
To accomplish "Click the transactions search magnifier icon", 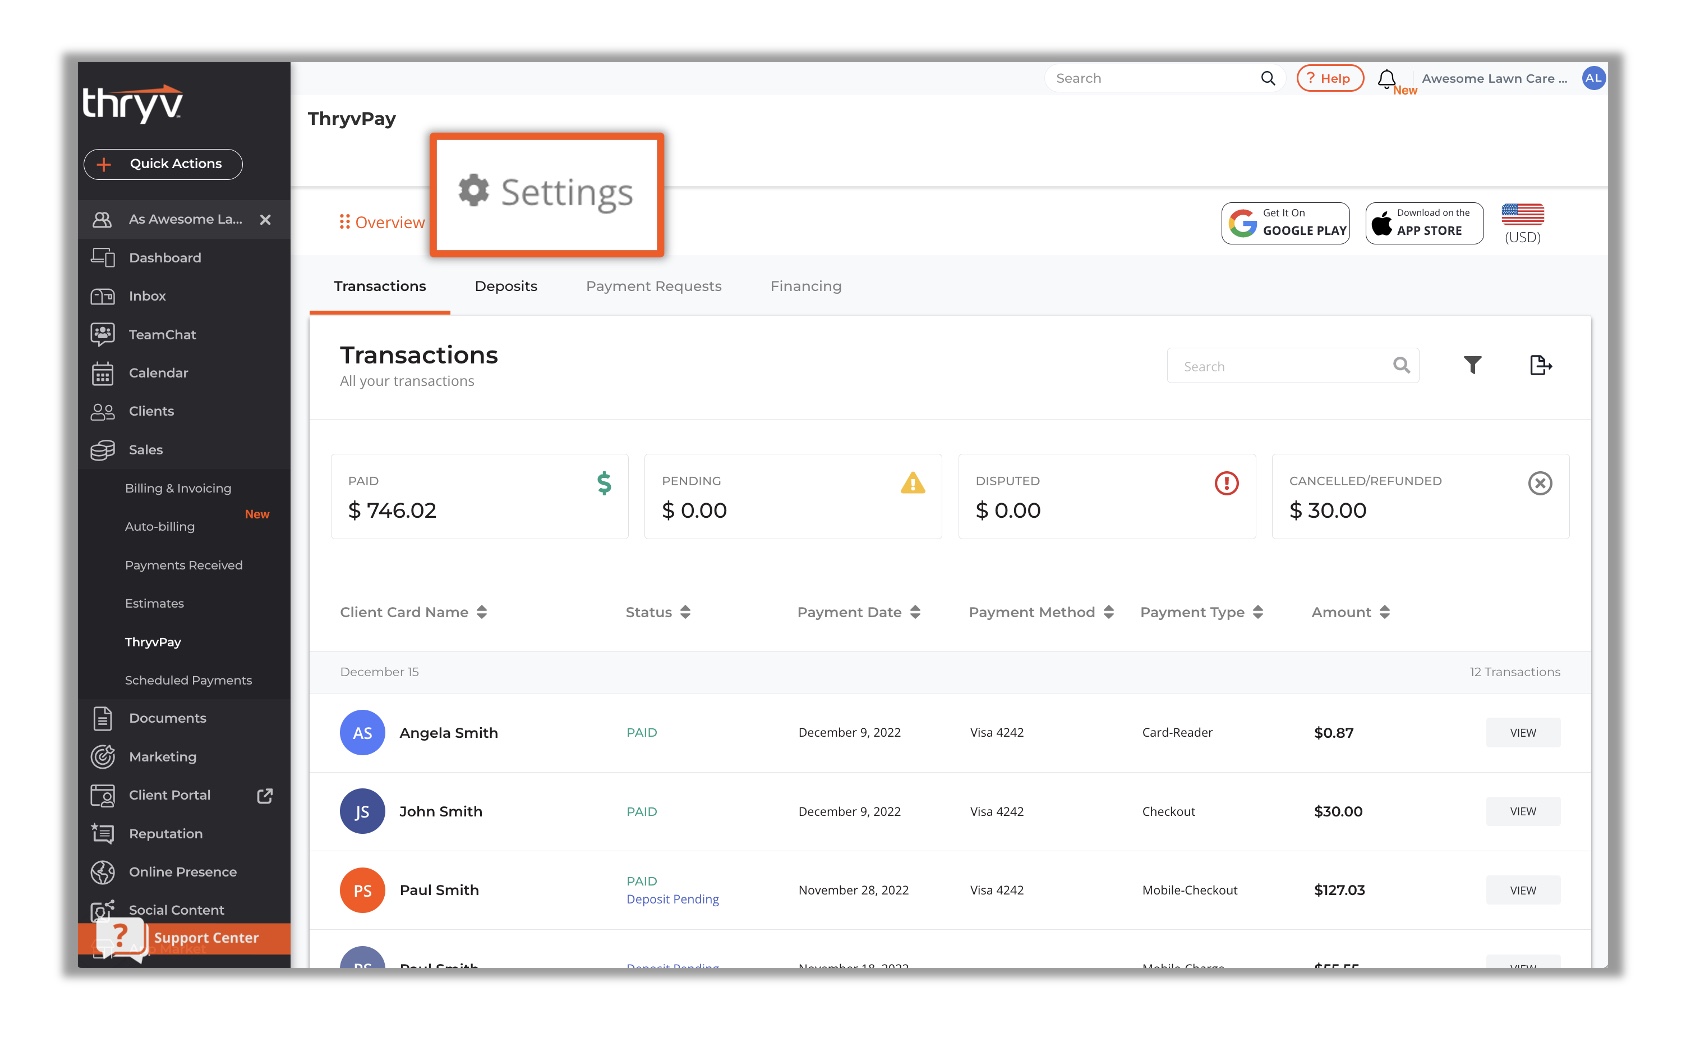I will pyautogui.click(x=1402, y=366).
